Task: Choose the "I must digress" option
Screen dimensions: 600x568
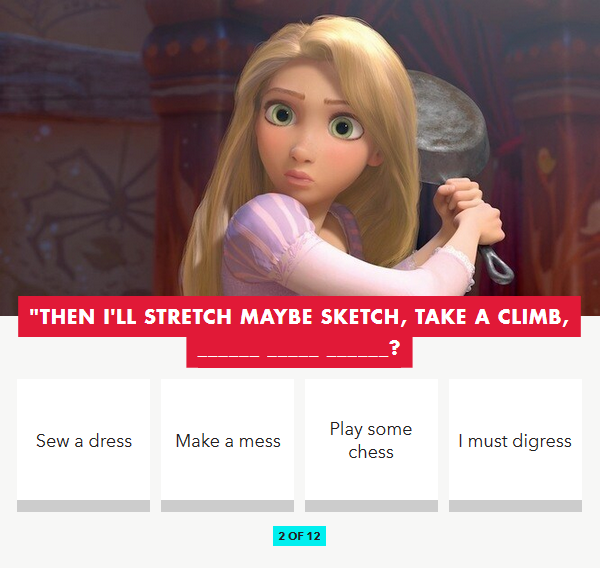Action: click(515, 441)
